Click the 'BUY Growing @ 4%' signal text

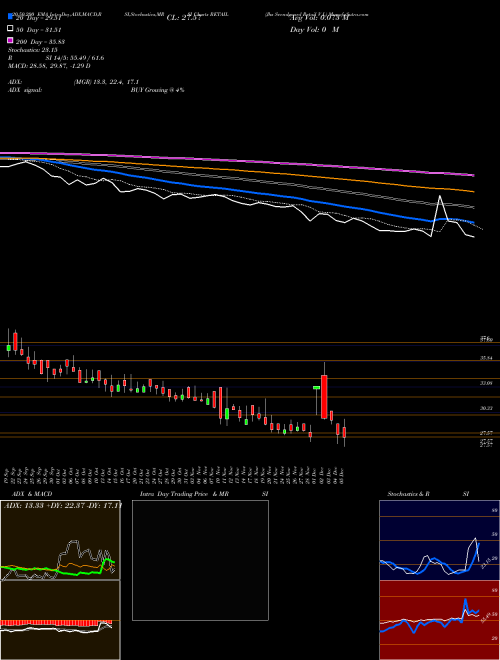pyautogui.click(x=157, y=90)
